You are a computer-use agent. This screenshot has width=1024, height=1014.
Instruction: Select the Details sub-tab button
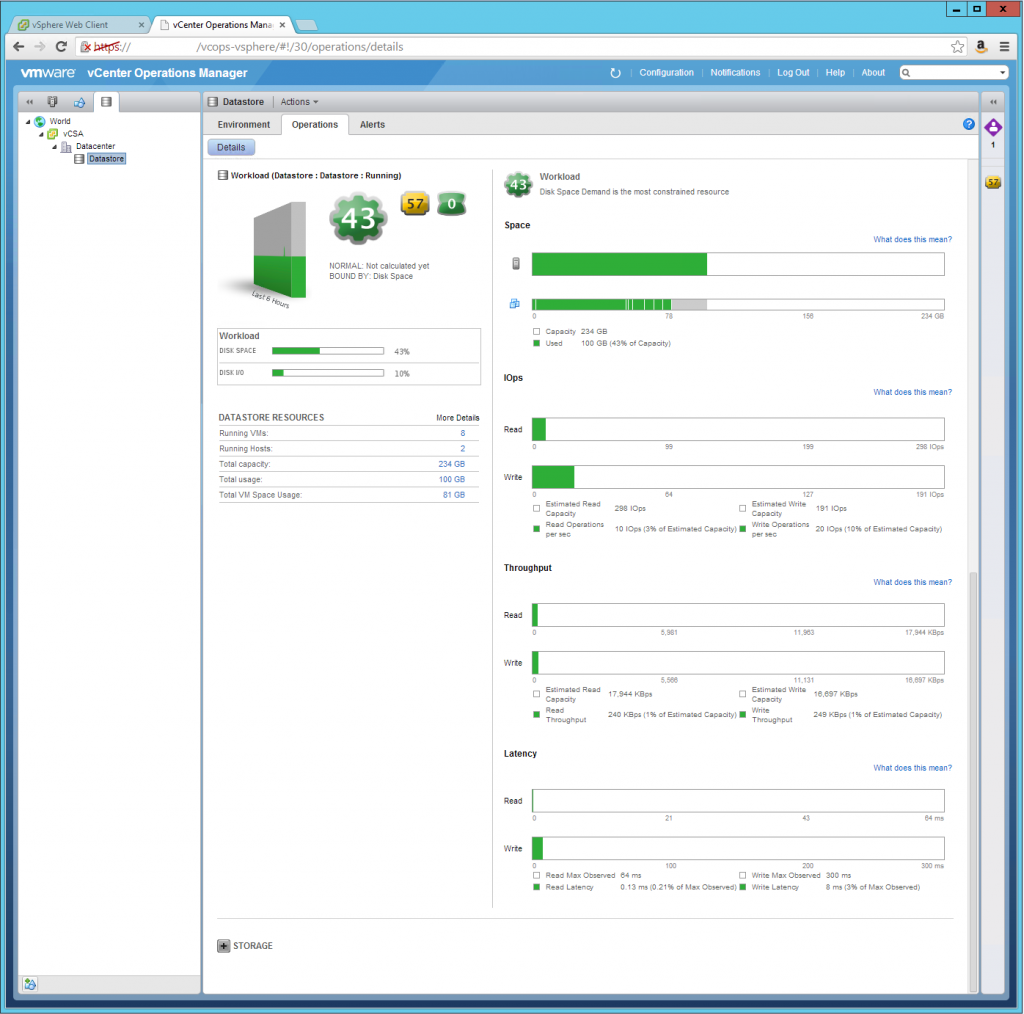tap(231, 148)
